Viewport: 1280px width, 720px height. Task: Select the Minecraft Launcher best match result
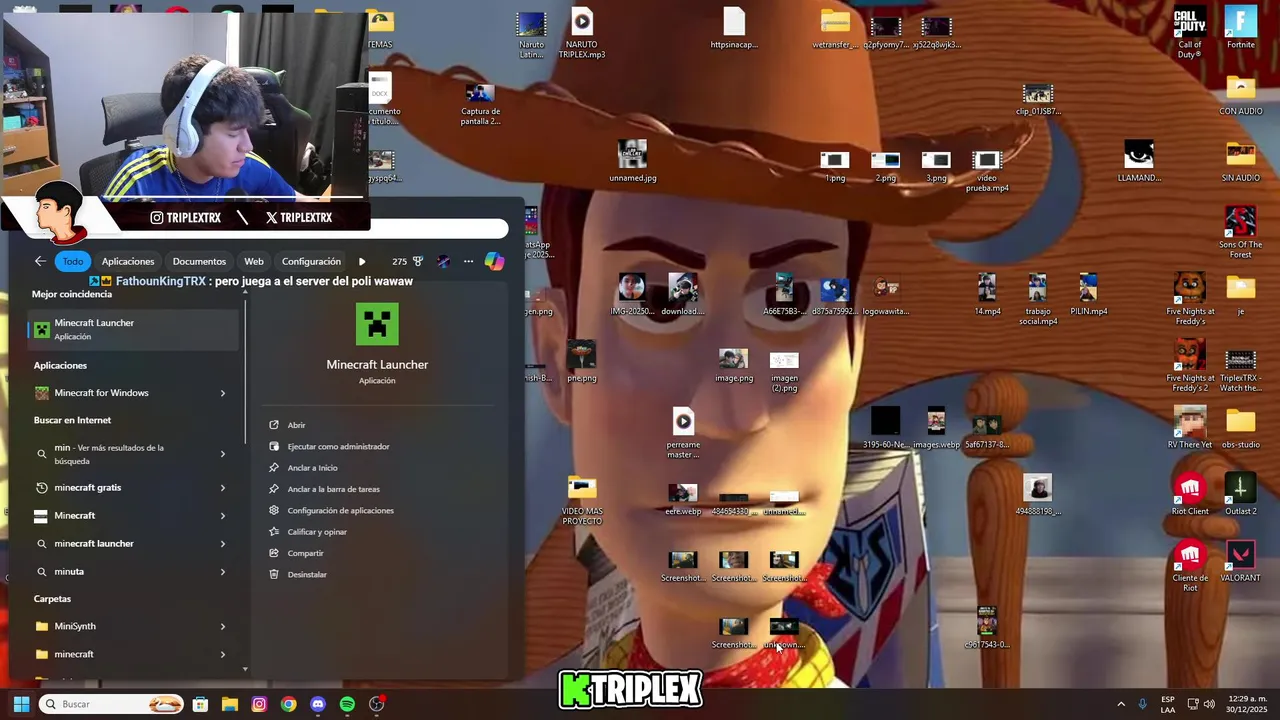point(134,329)
